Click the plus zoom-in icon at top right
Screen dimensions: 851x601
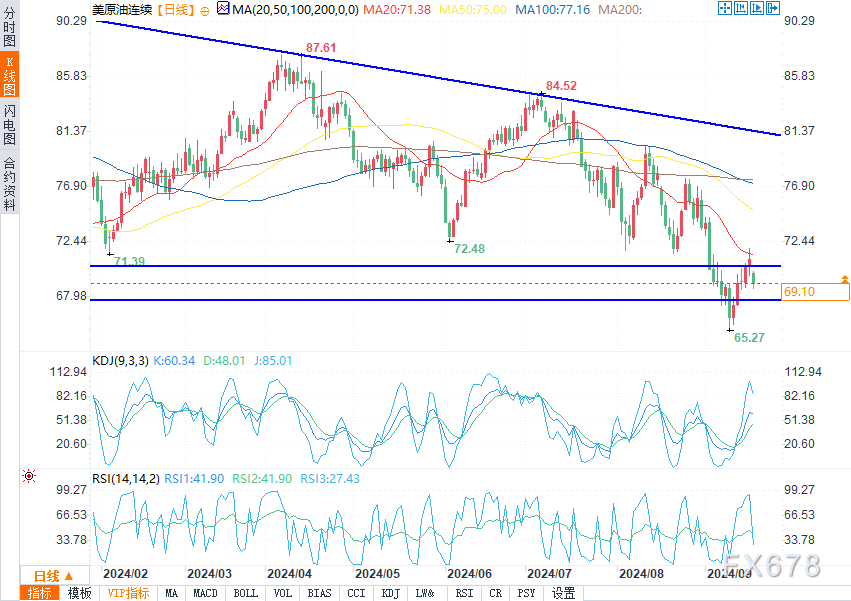click(x=740, y=8)
